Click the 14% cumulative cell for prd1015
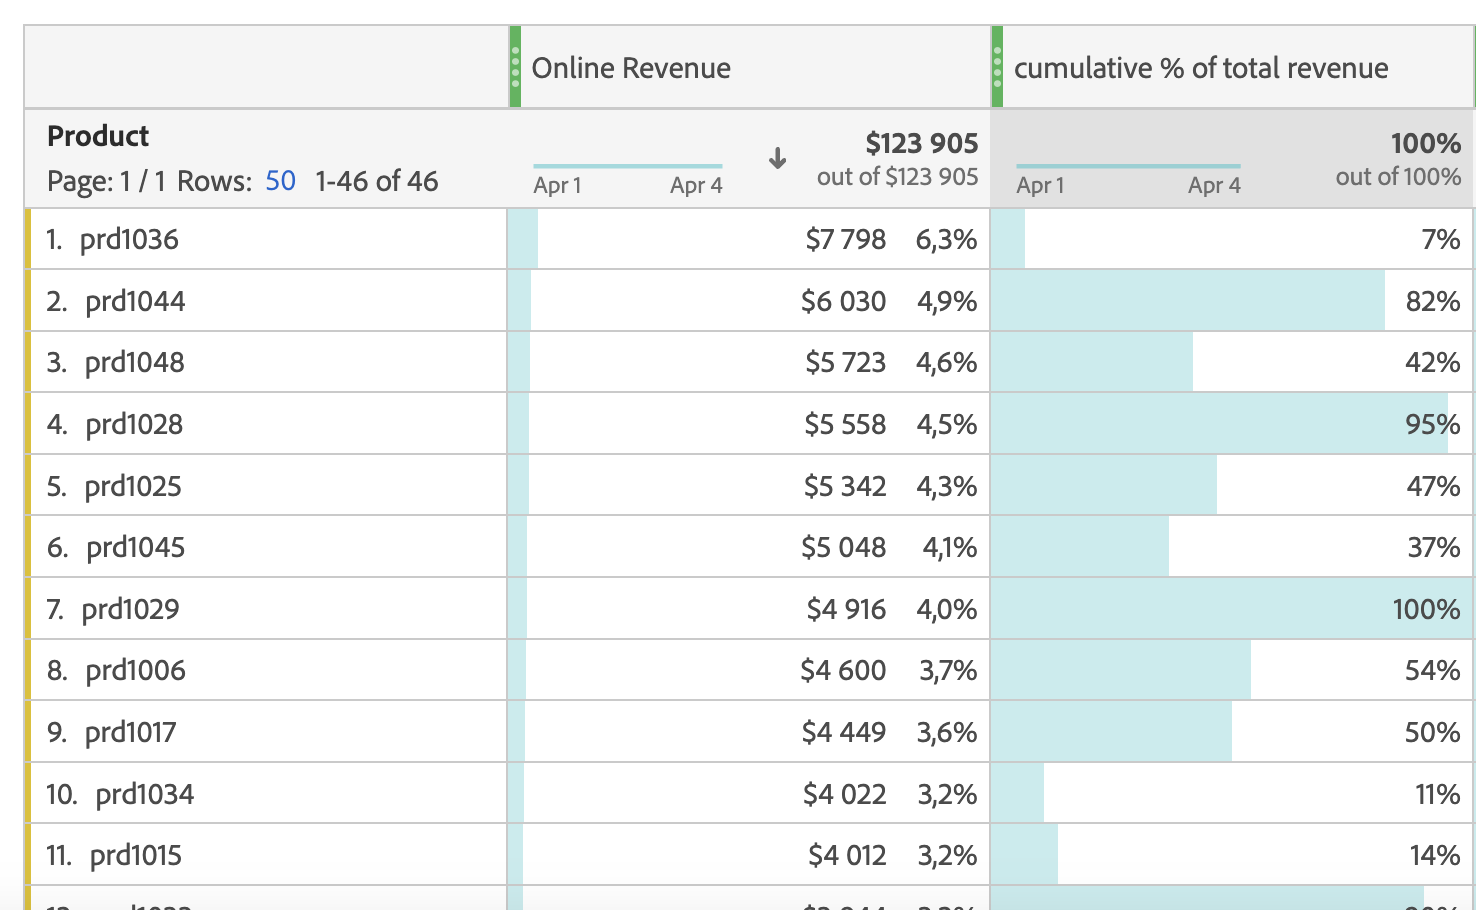1476x910 pixels. click(1232, 855)
